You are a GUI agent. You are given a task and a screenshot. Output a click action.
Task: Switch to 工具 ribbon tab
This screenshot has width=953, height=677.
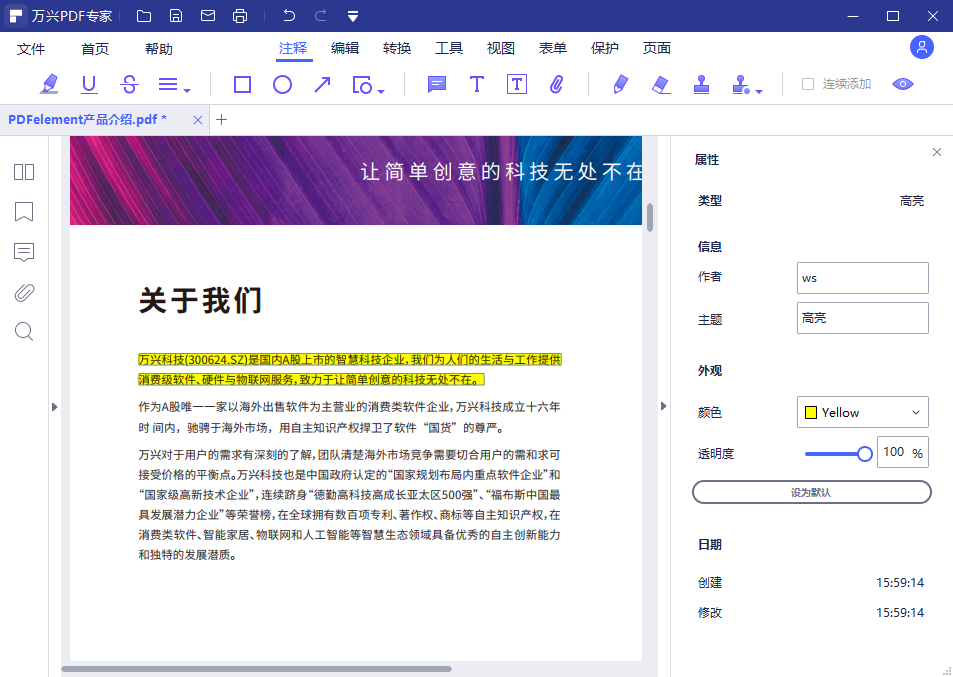(449, 48)
